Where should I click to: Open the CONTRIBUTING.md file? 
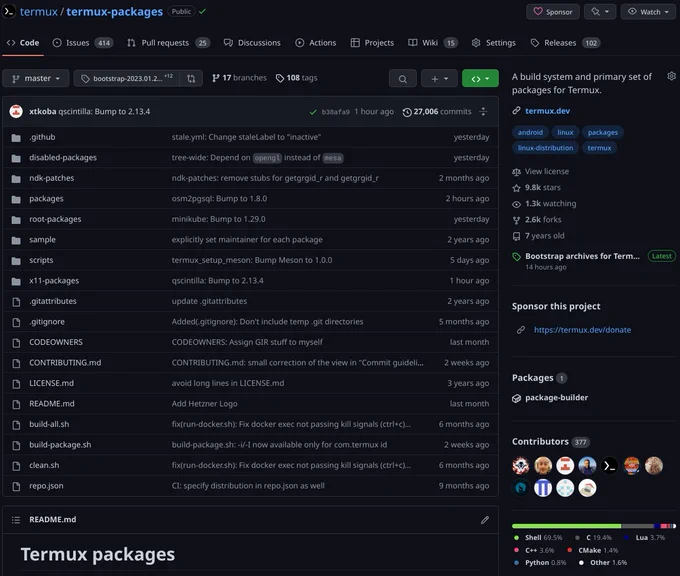65,363
